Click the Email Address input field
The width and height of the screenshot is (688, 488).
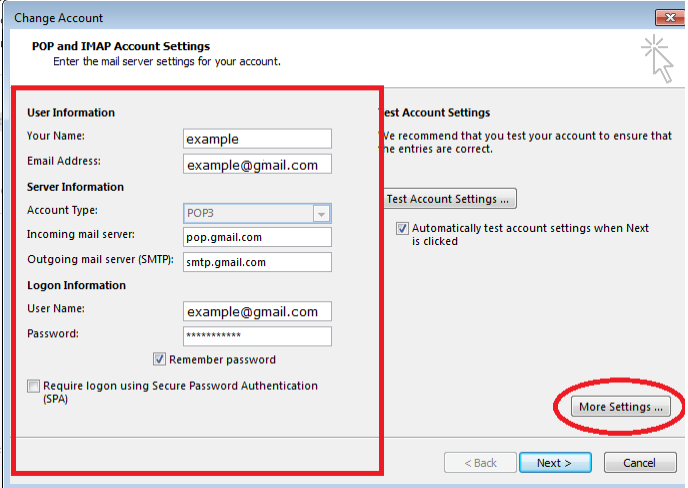click(x=257, y=164)
